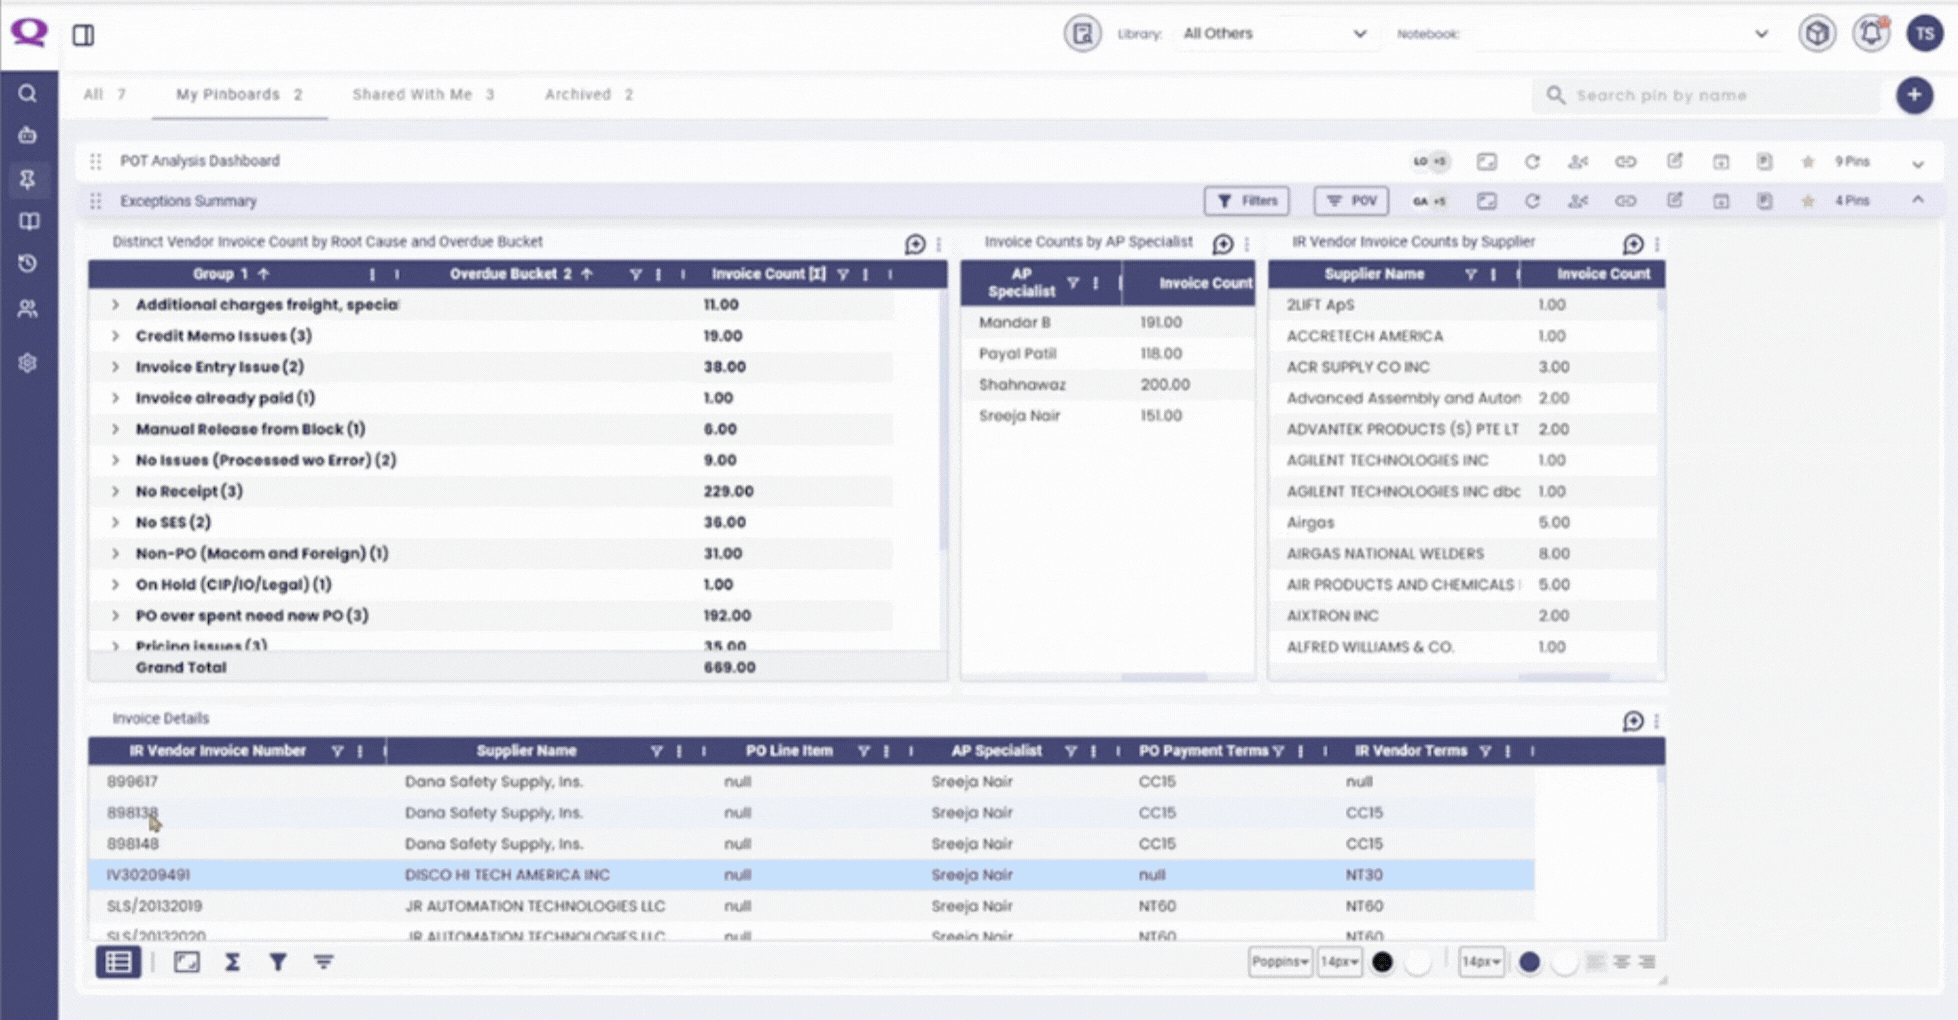Open the notifications bell
Viewport: 1958px width, 1020px height.
pos(1870,34)
